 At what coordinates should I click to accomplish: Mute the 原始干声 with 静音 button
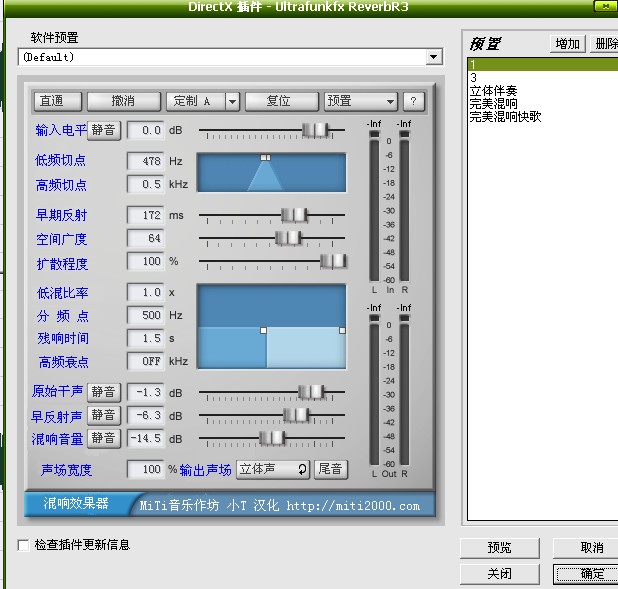coord(104,392)
